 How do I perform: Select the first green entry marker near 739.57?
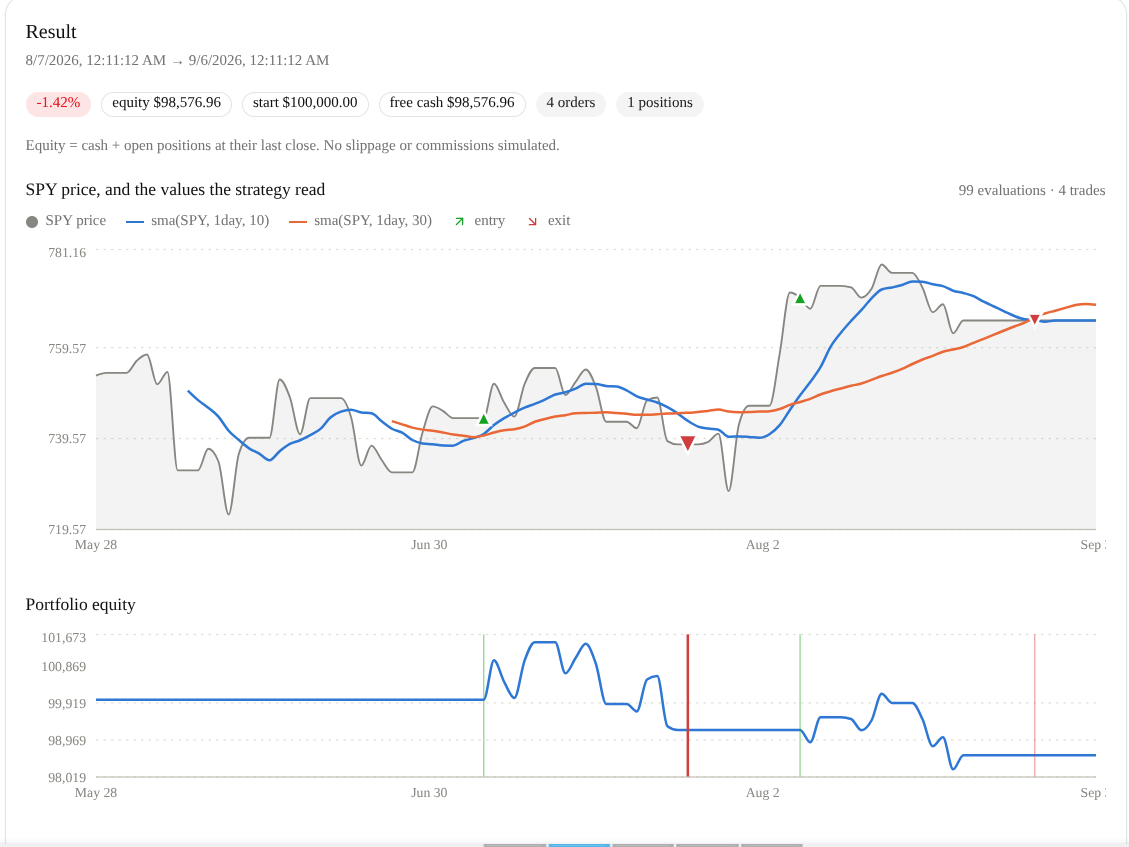484,419
